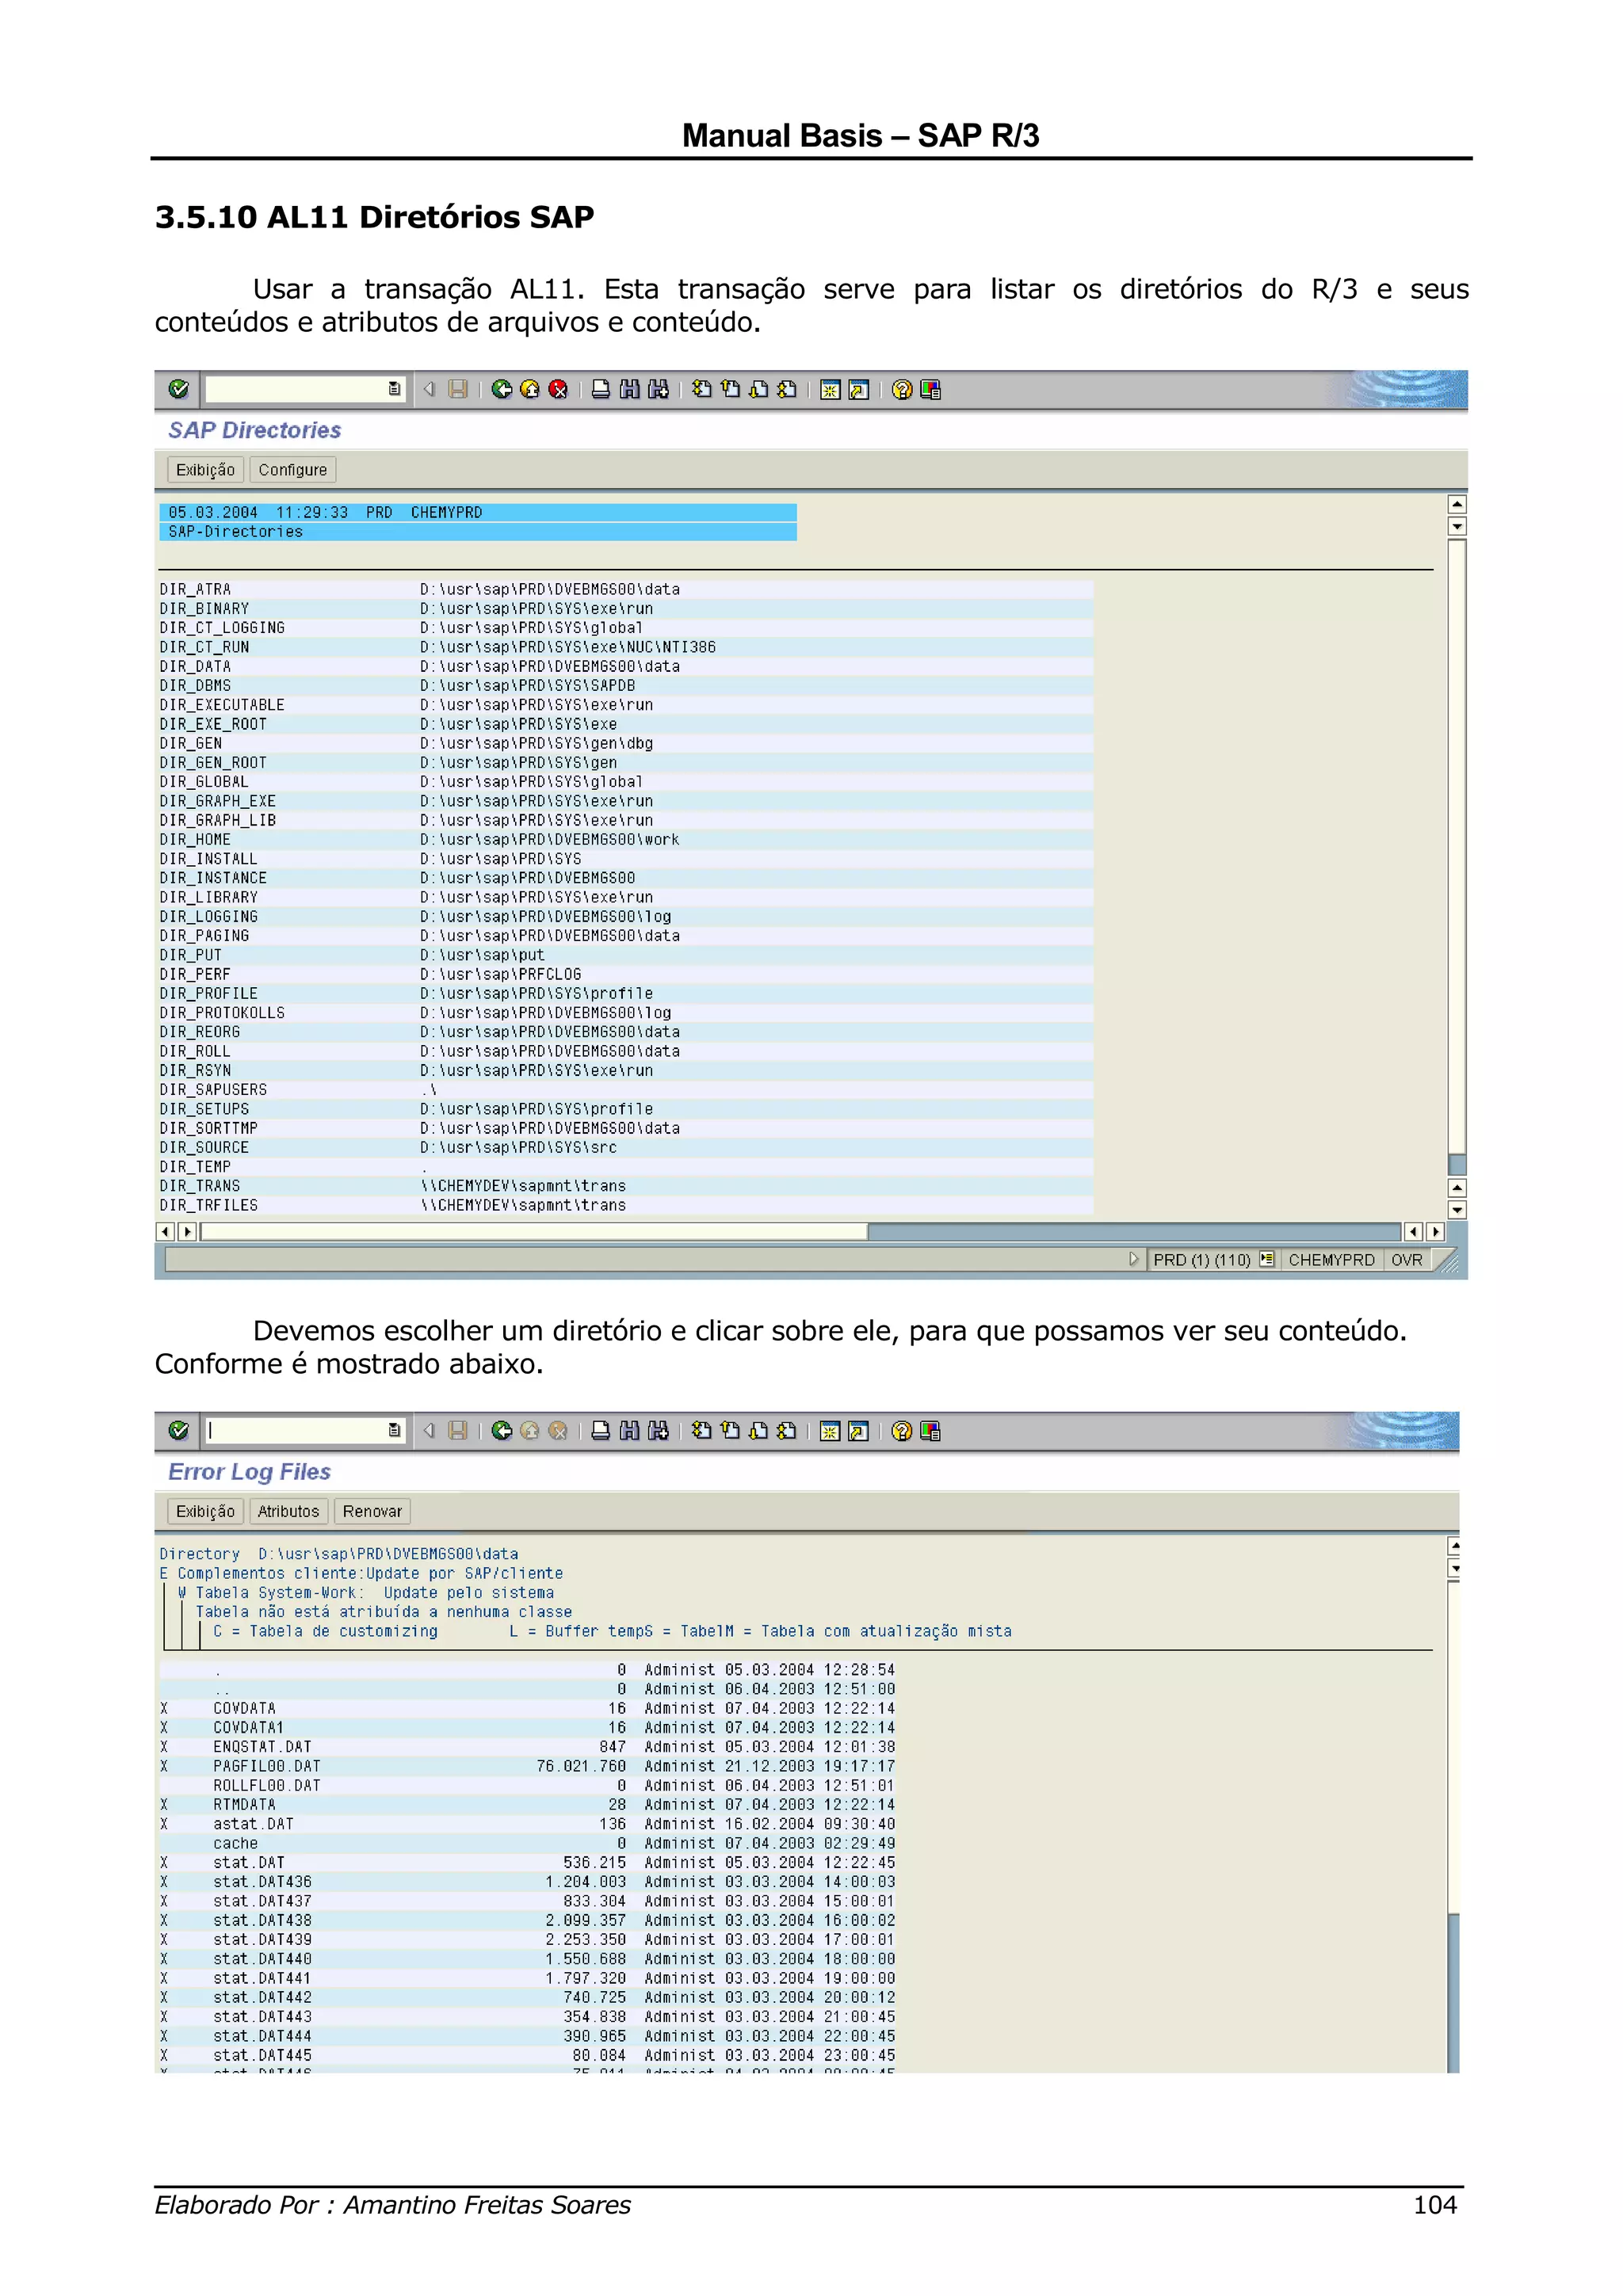Select the DIR_SAPUSERS directory row

(626, 1089)
